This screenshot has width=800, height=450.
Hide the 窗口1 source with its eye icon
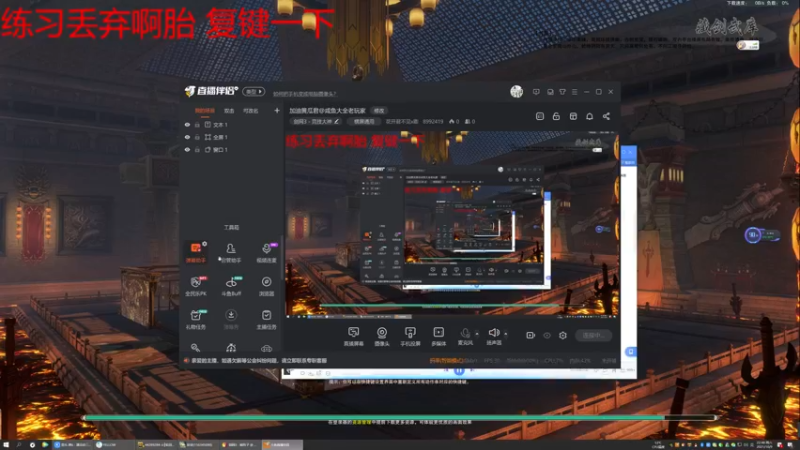point(187,150)
